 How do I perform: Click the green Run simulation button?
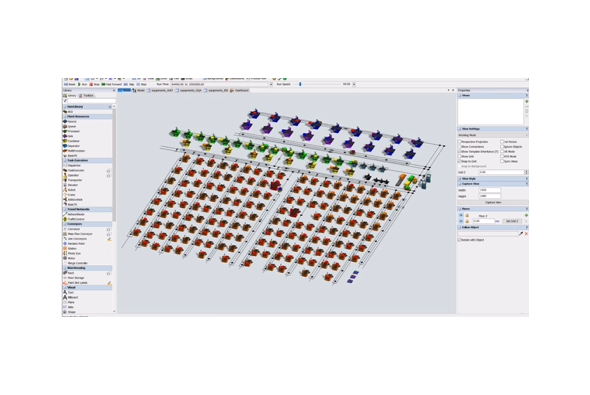pyautogui.click(x=82, y=85)
